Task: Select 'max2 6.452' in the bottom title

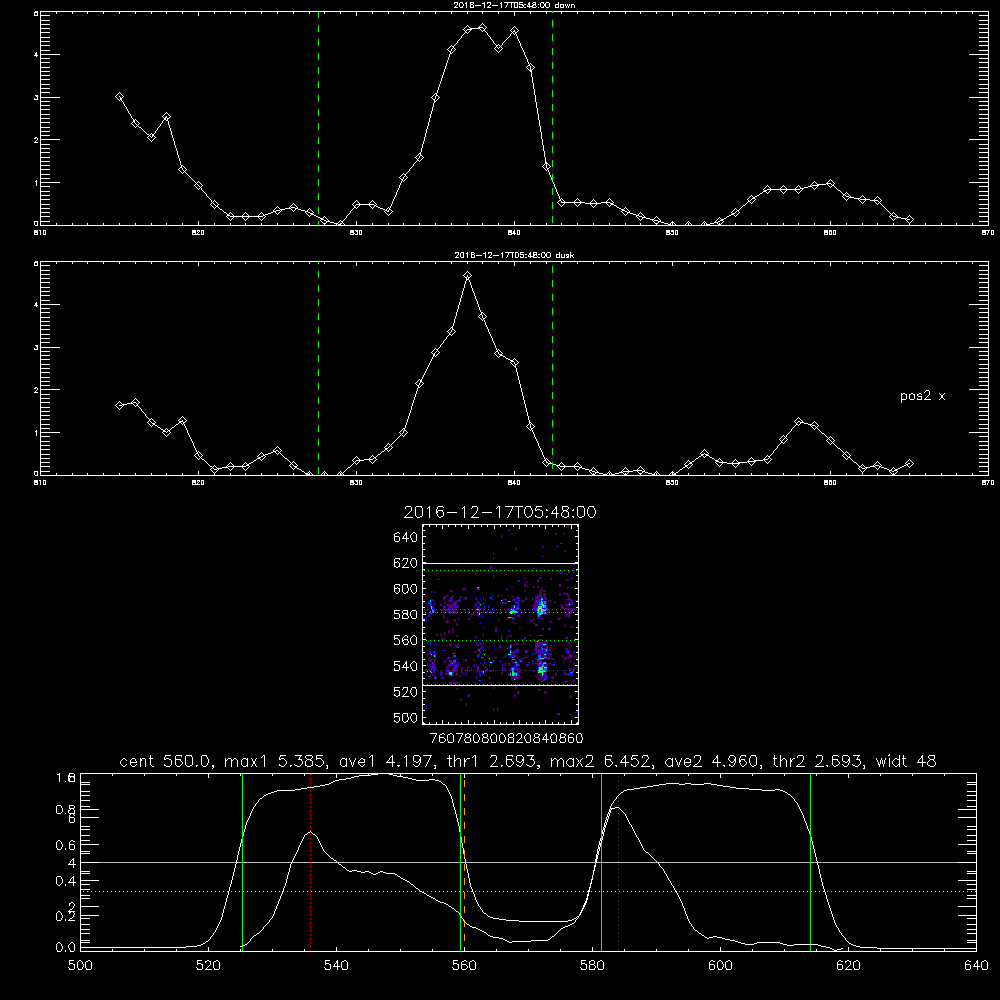Action: point(598,761)
